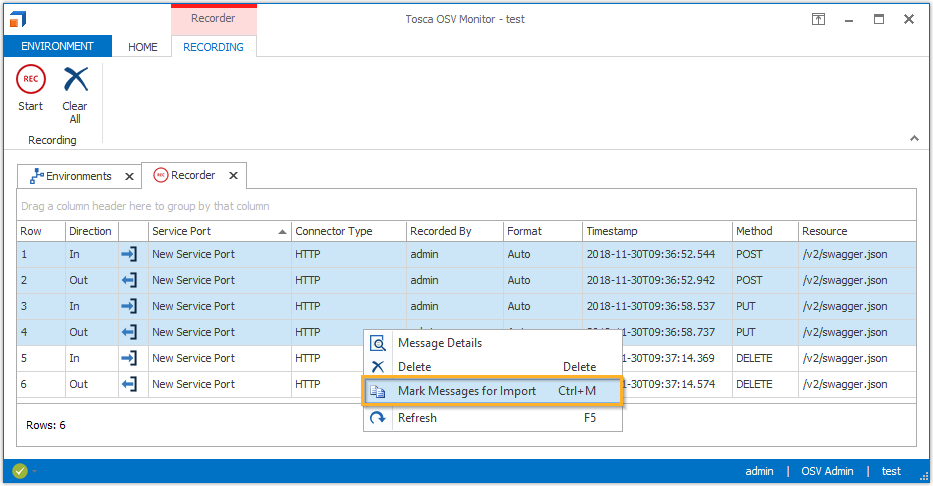This screenshot has height=486, width=933.
Task: Close the Recorder document tab
Action: 233,176
